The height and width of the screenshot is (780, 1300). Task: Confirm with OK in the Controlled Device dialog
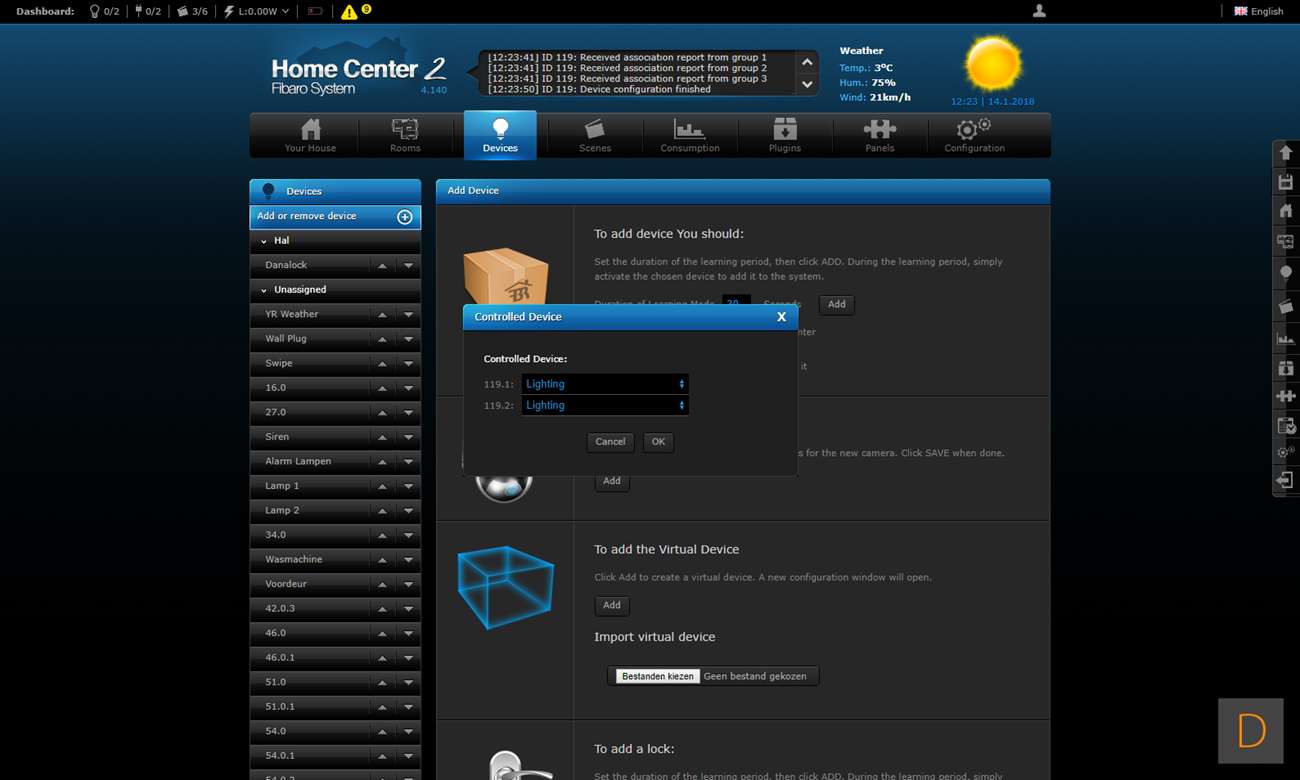click(x=658, y=442)
